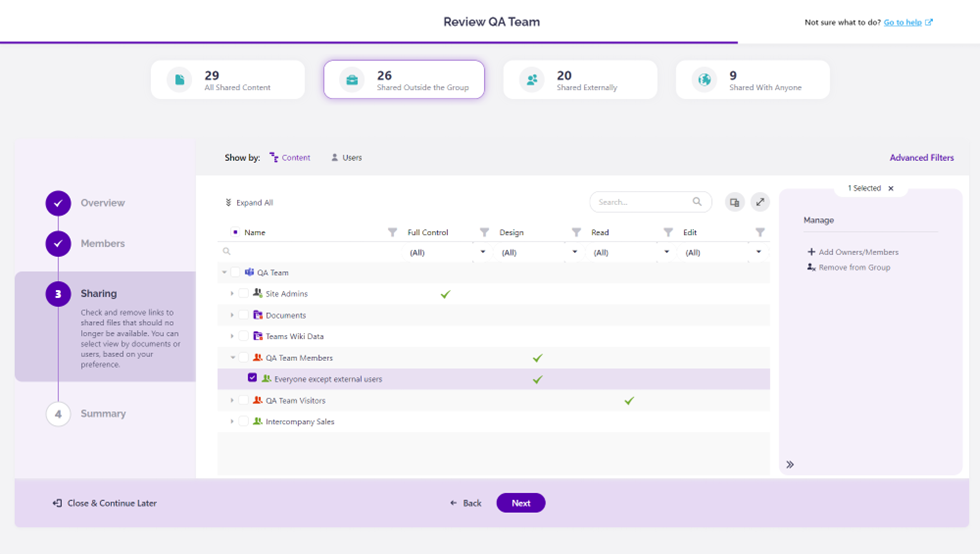Clear selection with the X next to 1 Selected
The image size is (980, 554).
[891, 188]
